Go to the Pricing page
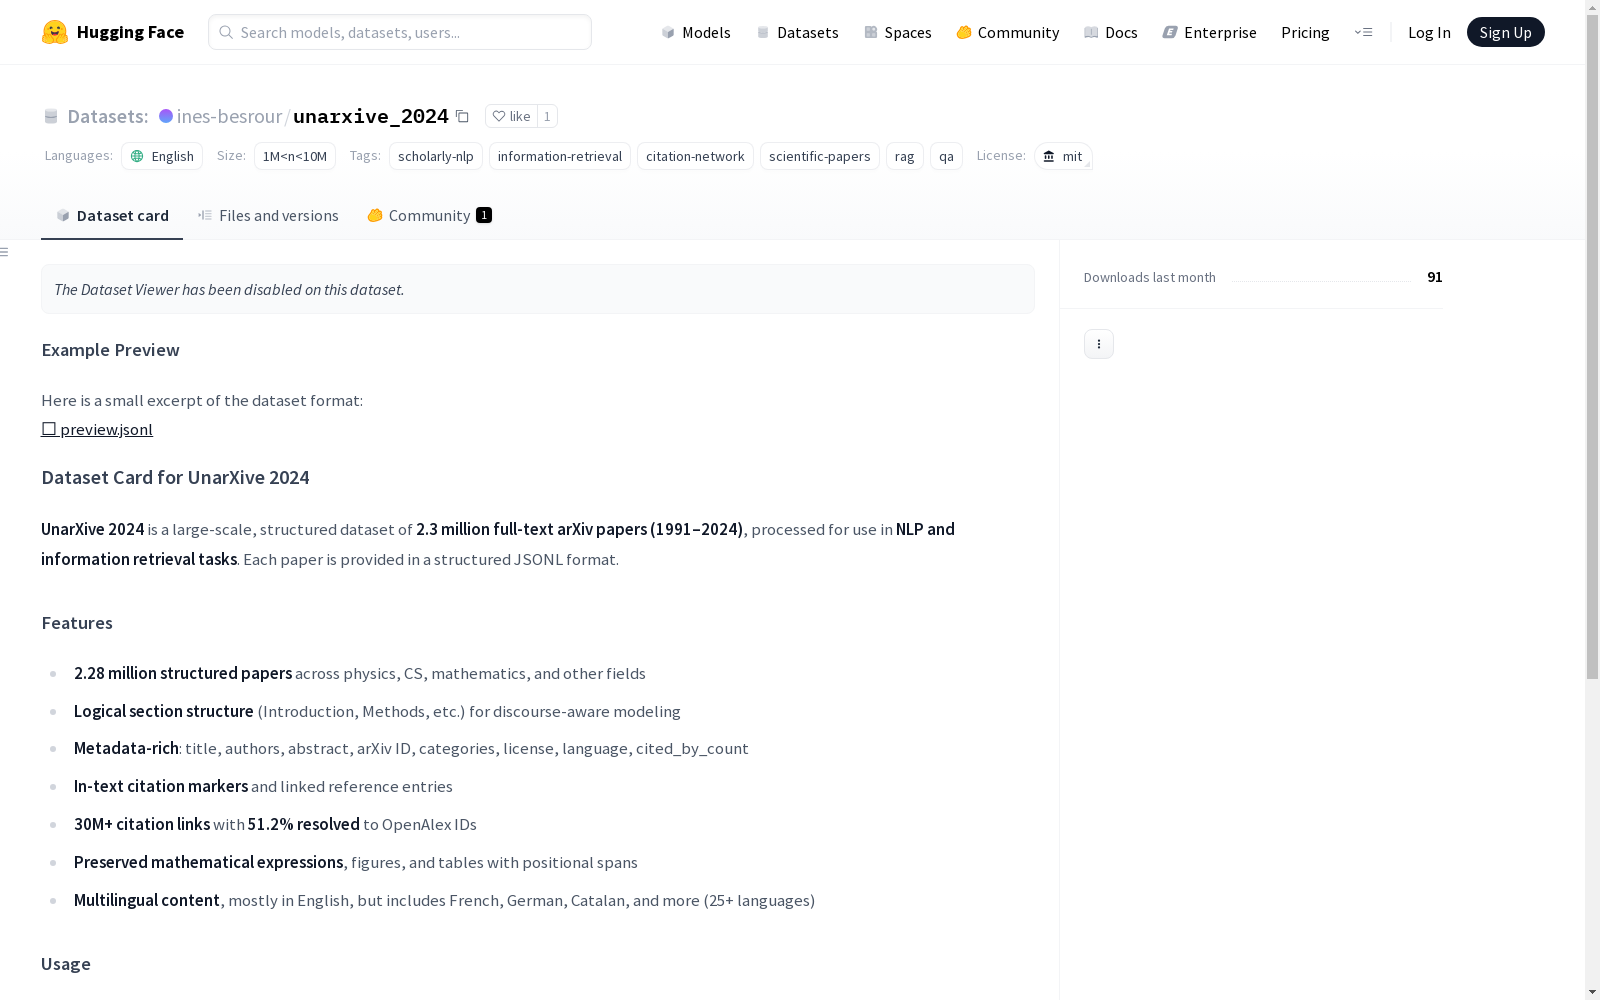Screen dimensions: 1600x1000 [x=1305, y=32]
